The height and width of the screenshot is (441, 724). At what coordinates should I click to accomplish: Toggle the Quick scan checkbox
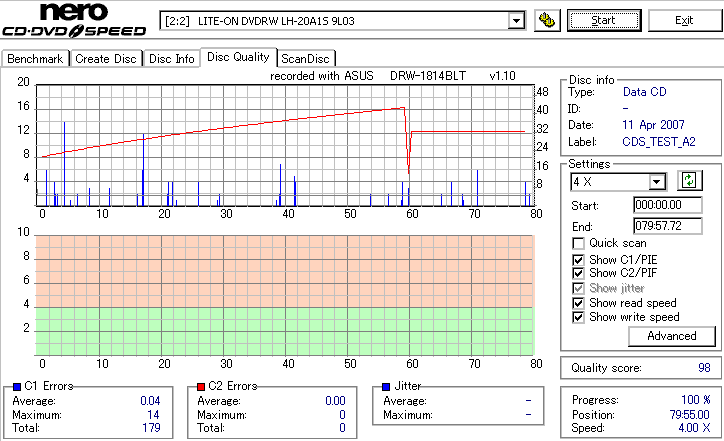click(578, 243)
